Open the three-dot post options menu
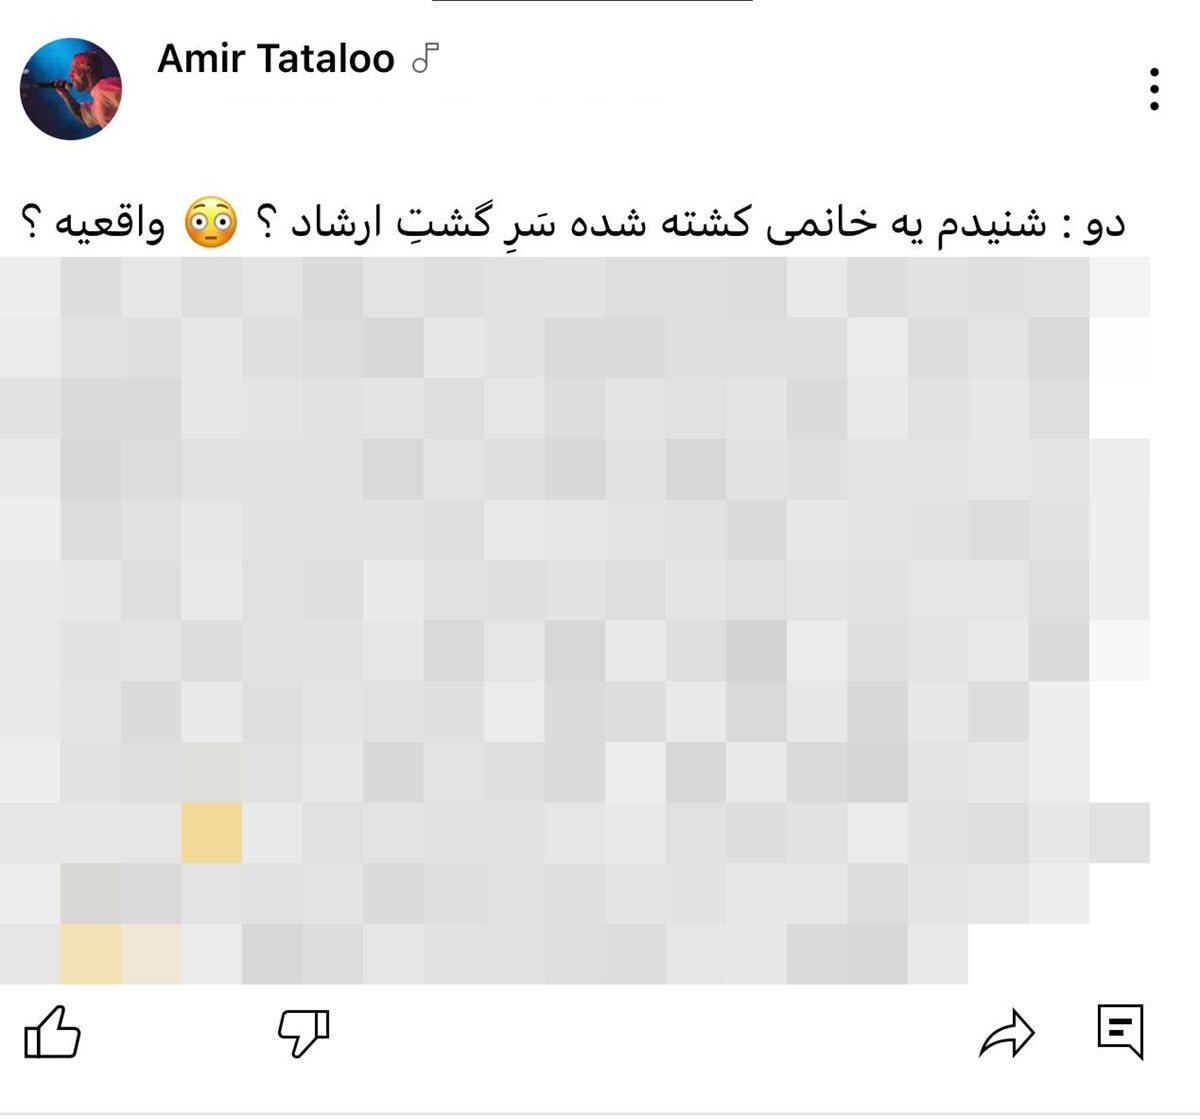The width and height of the screenshot is (1200, 1120). click(x=1154, y=89)
